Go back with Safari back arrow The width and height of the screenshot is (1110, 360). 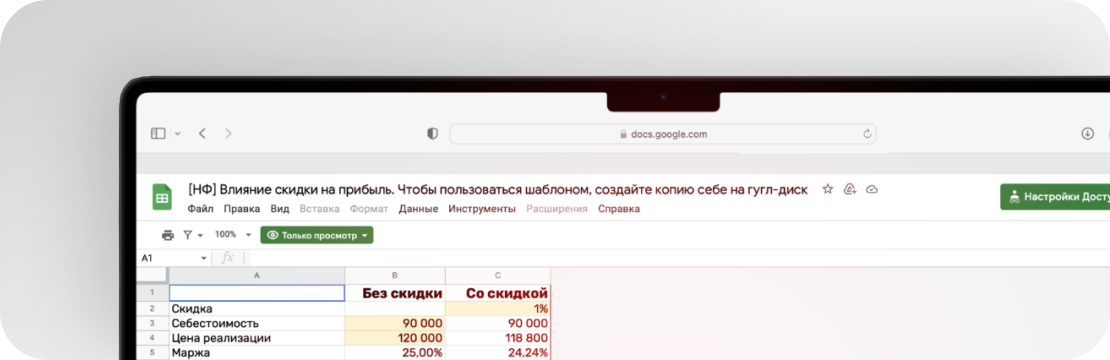tap(202, 133)
